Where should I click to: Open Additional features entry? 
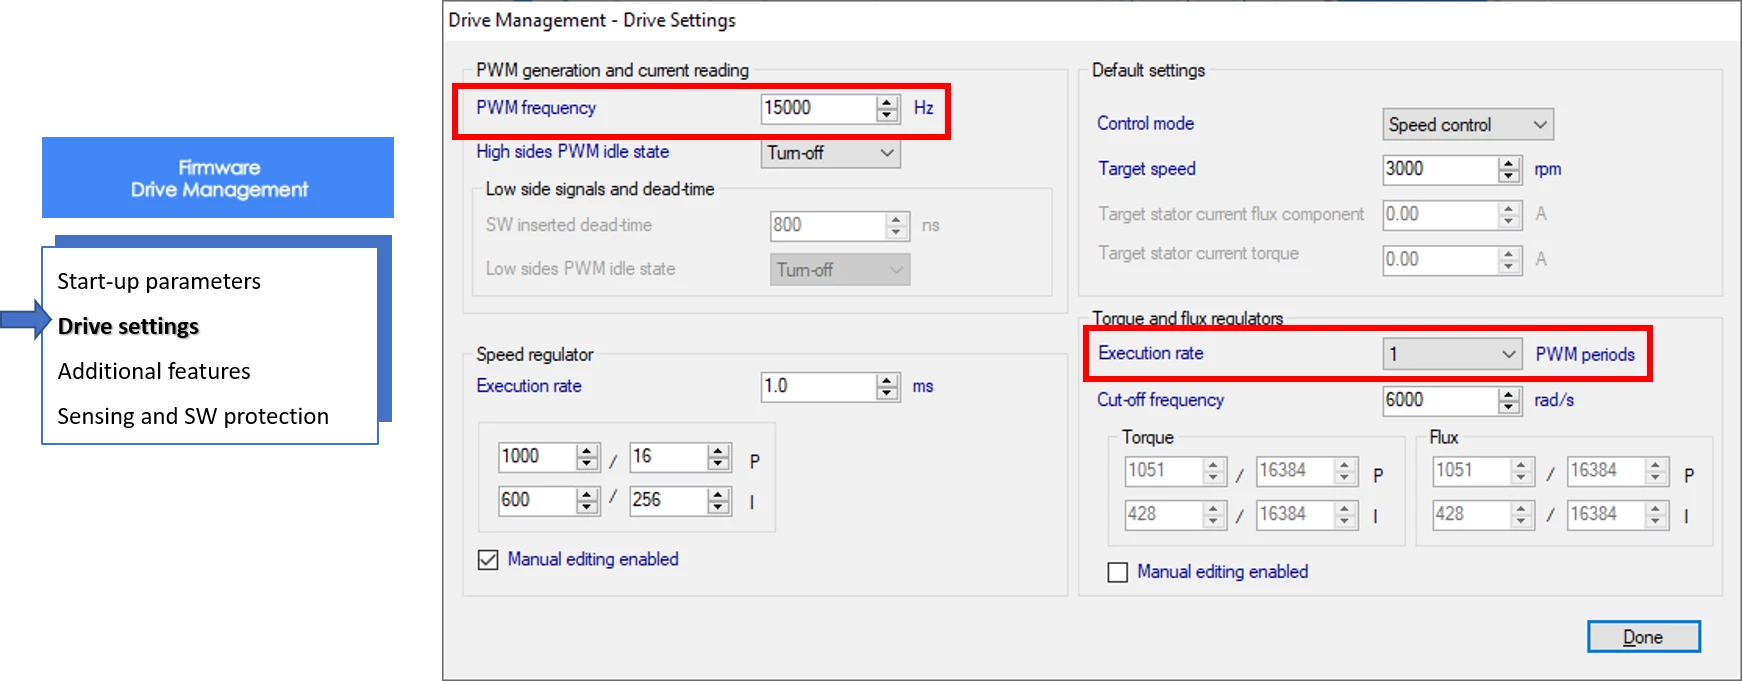tap(154, 371)
